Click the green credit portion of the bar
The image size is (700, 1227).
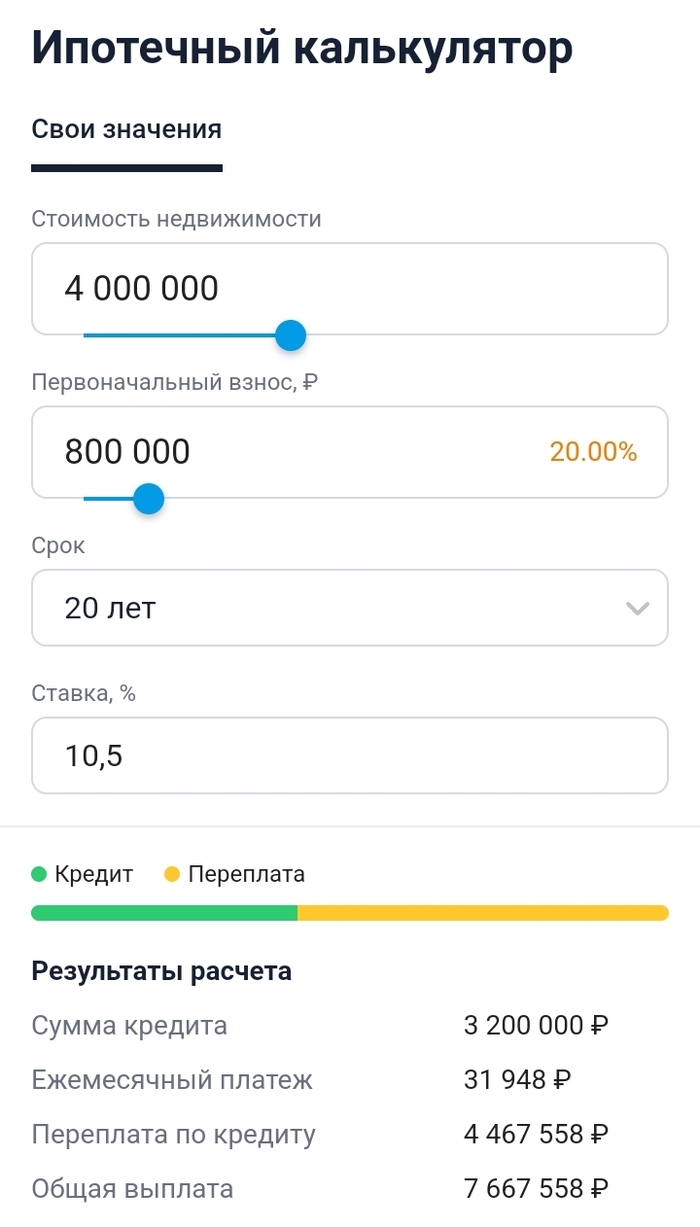165,912
